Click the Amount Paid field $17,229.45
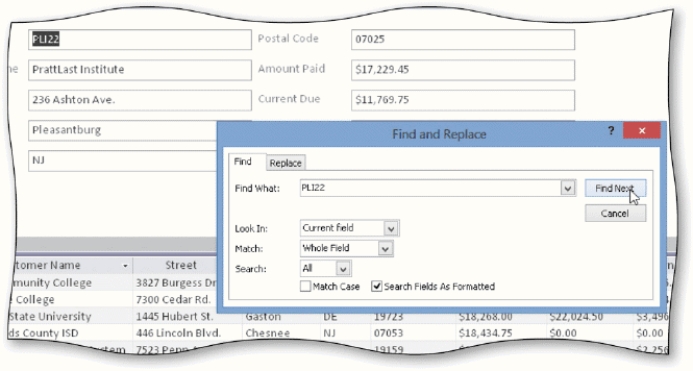 (463, 70)
